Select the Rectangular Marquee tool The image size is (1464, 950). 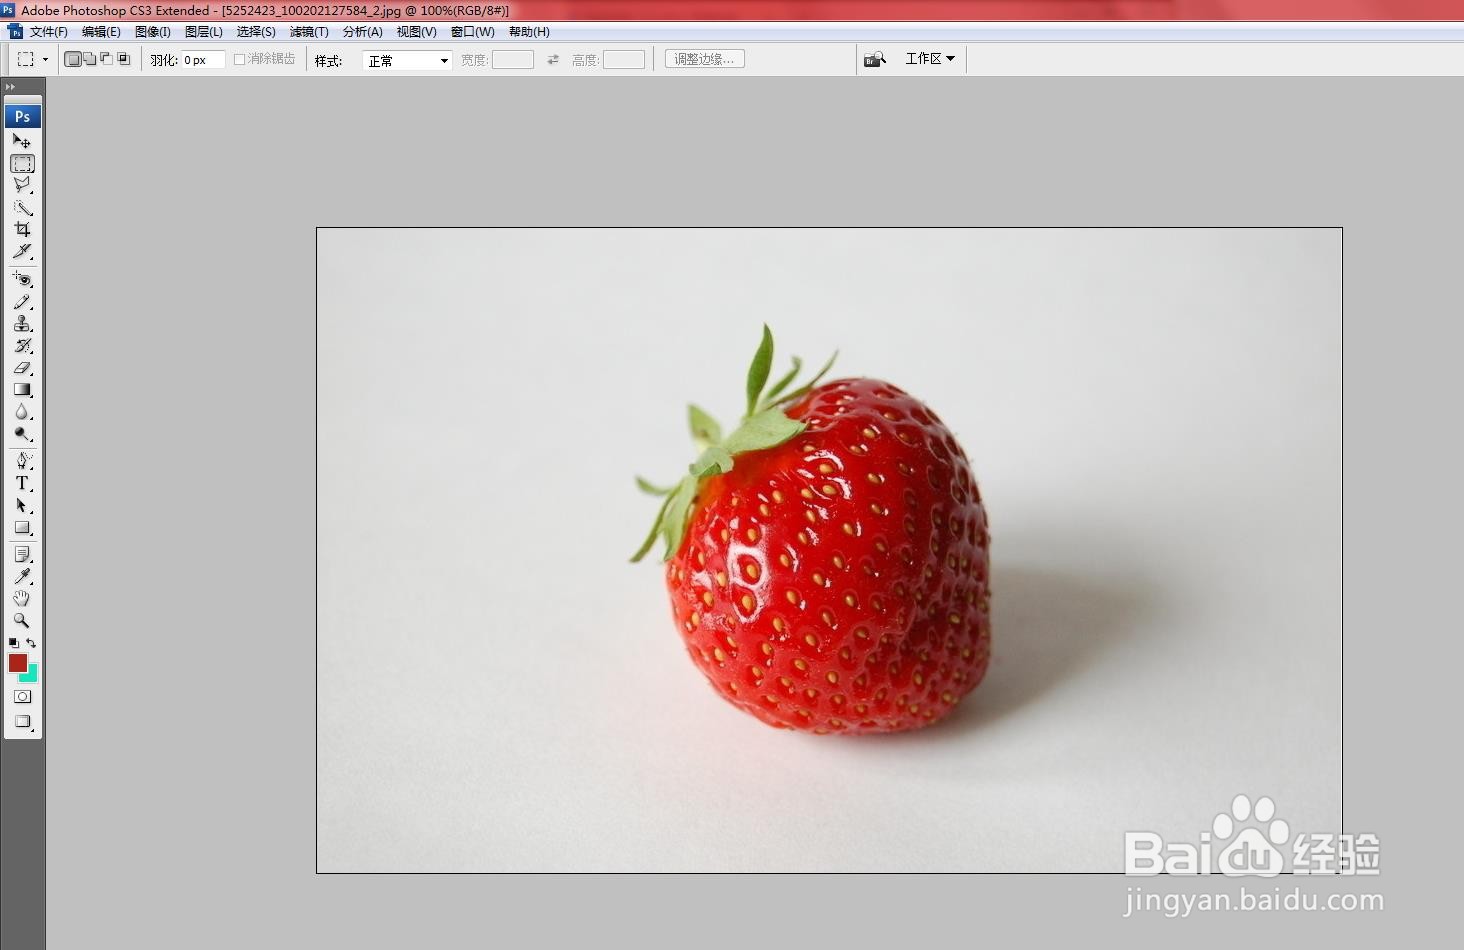[22, 163]
